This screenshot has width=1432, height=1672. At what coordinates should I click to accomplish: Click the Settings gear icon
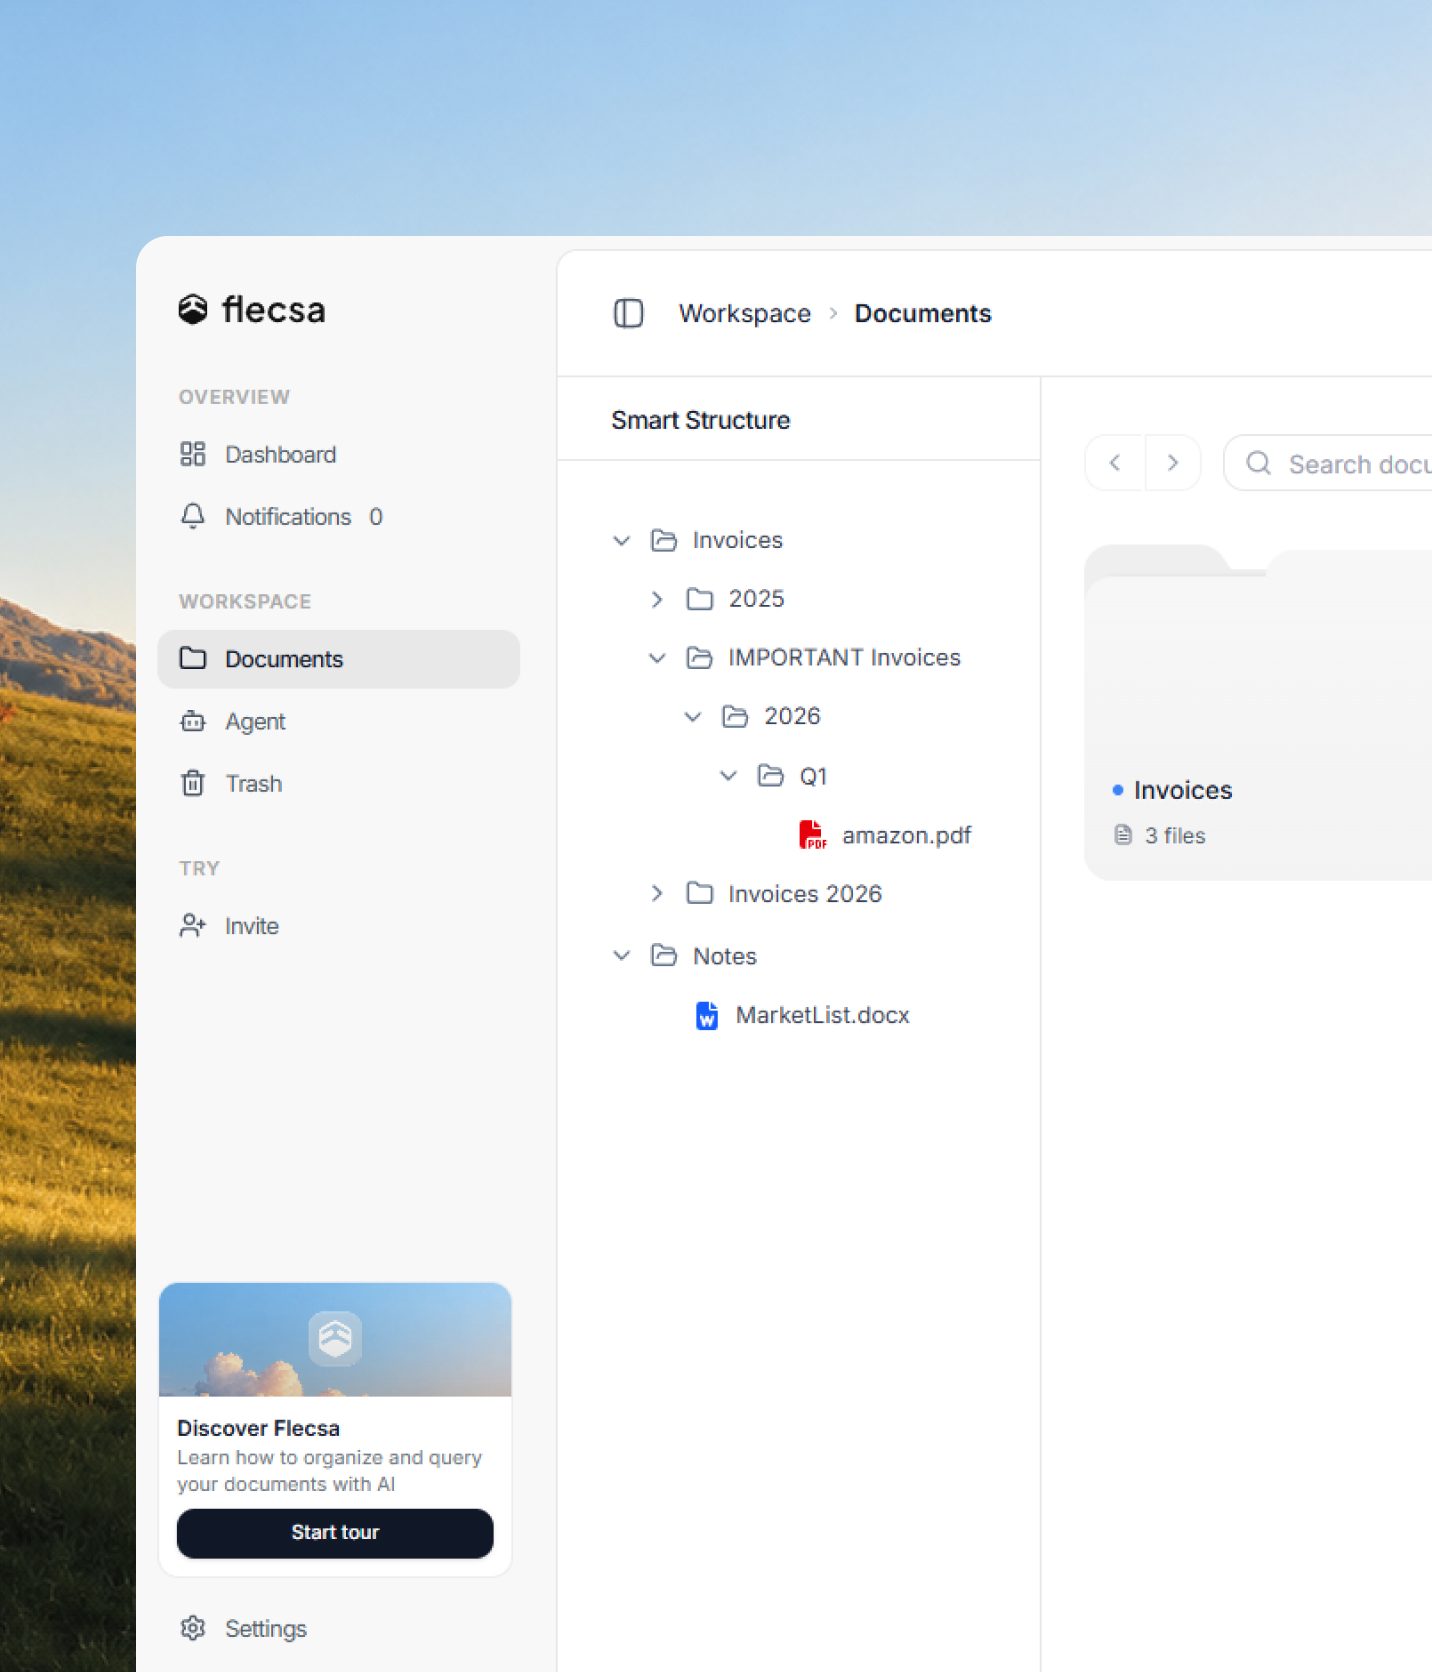193,1628
